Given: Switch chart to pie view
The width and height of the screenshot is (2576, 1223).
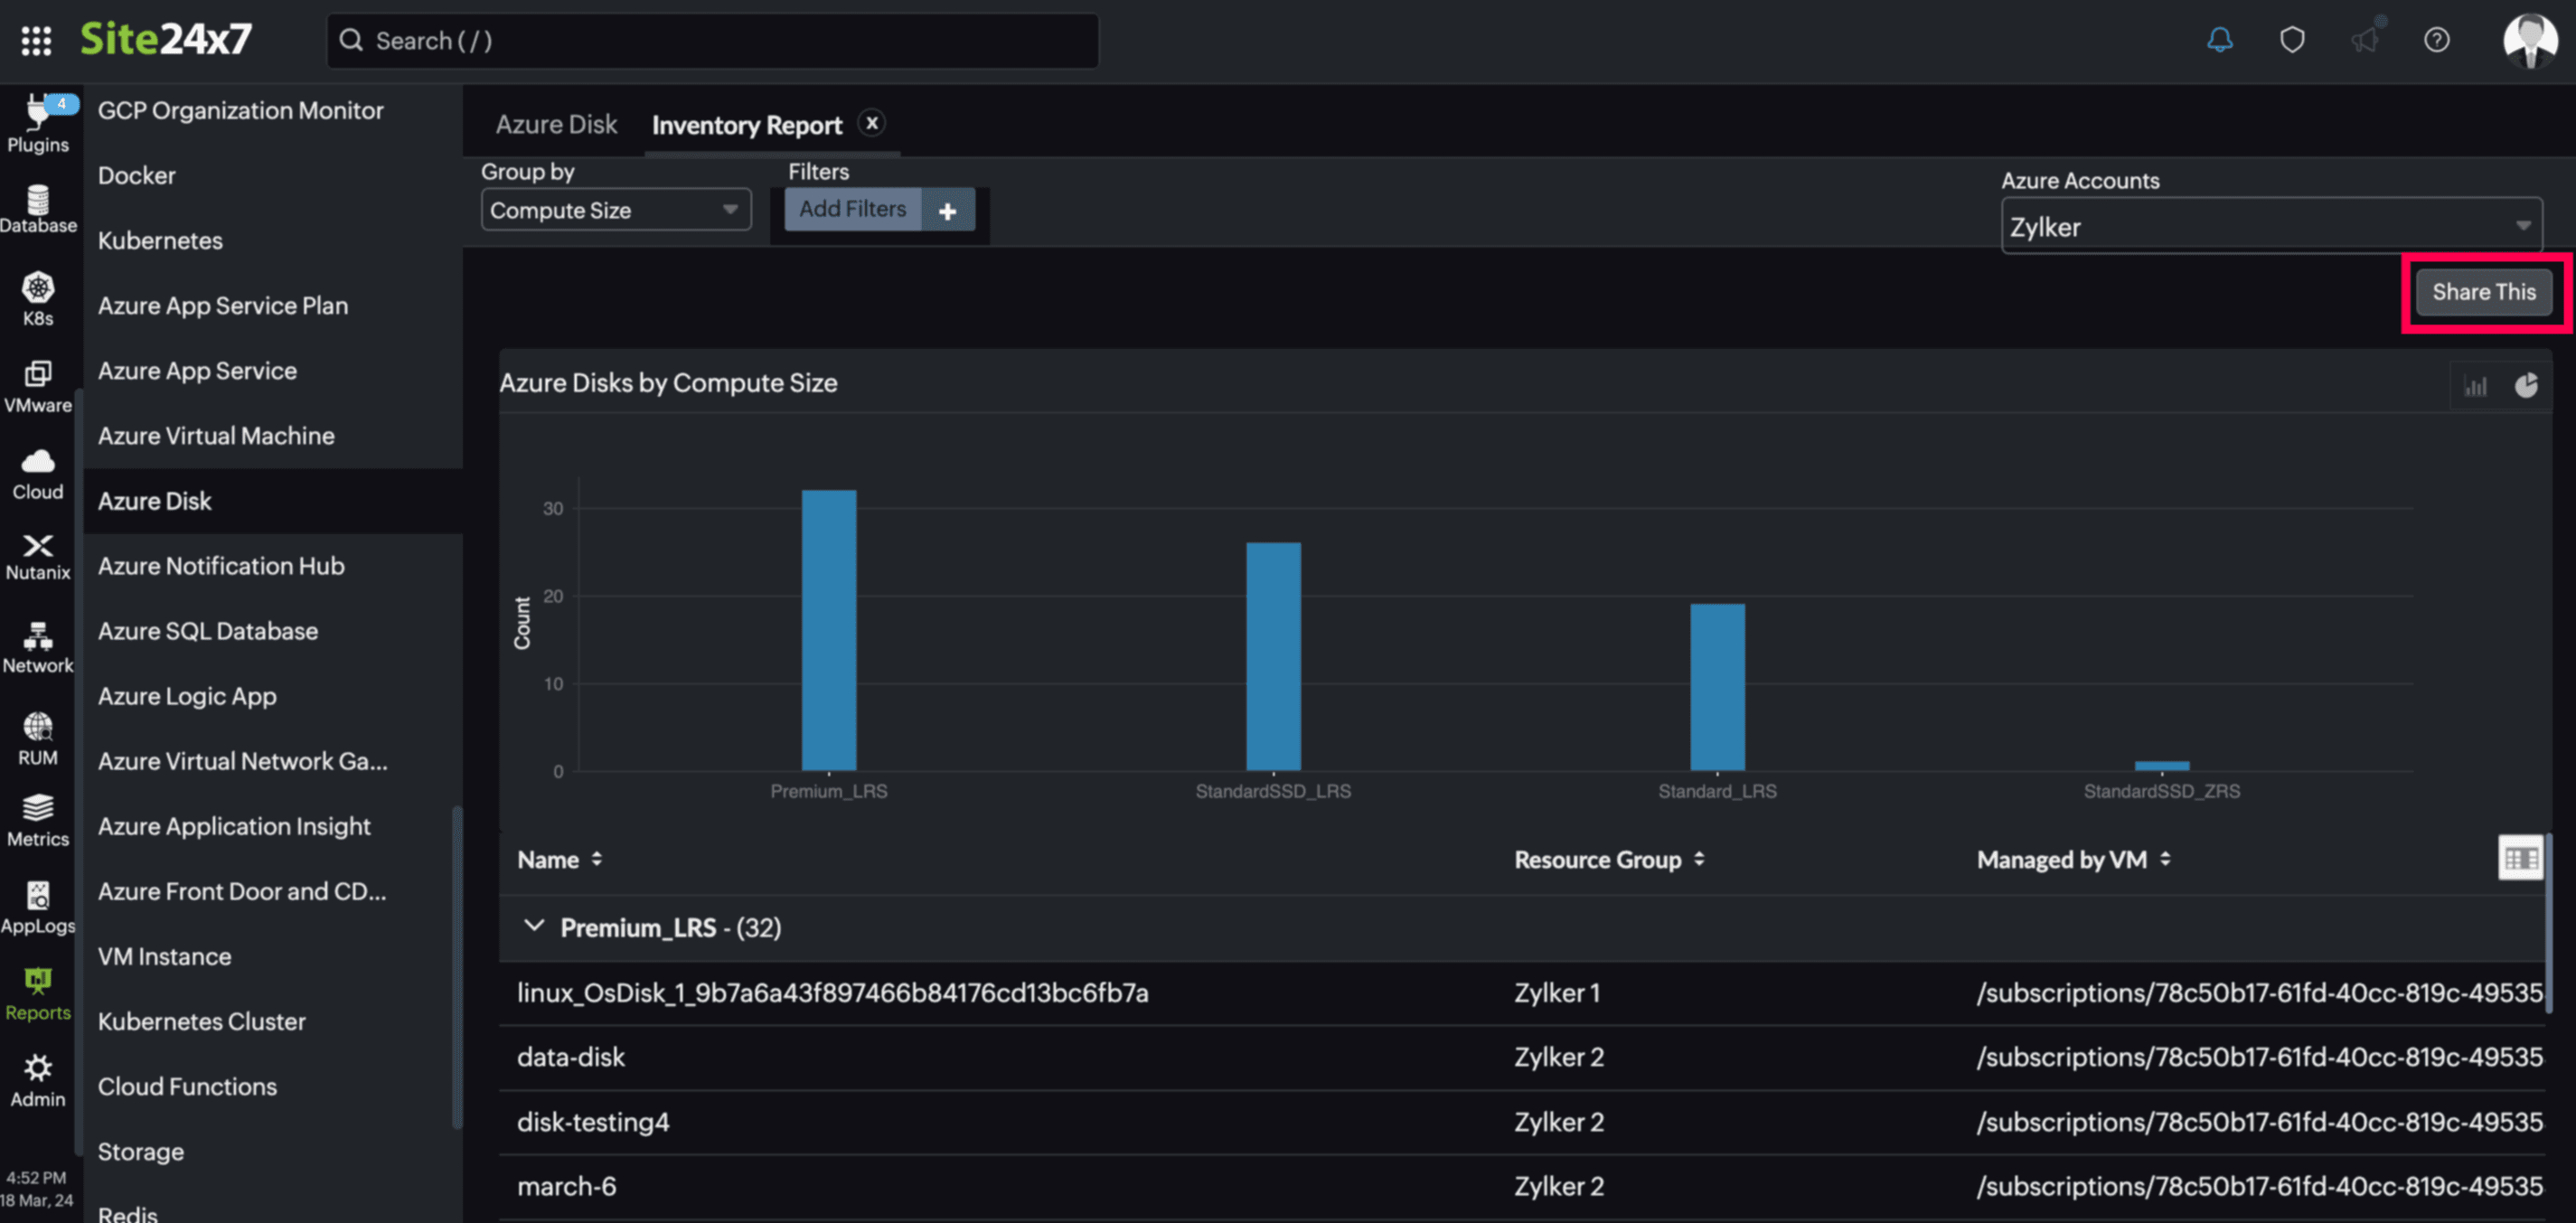Looking at the screenshot, I should 2526,386.
